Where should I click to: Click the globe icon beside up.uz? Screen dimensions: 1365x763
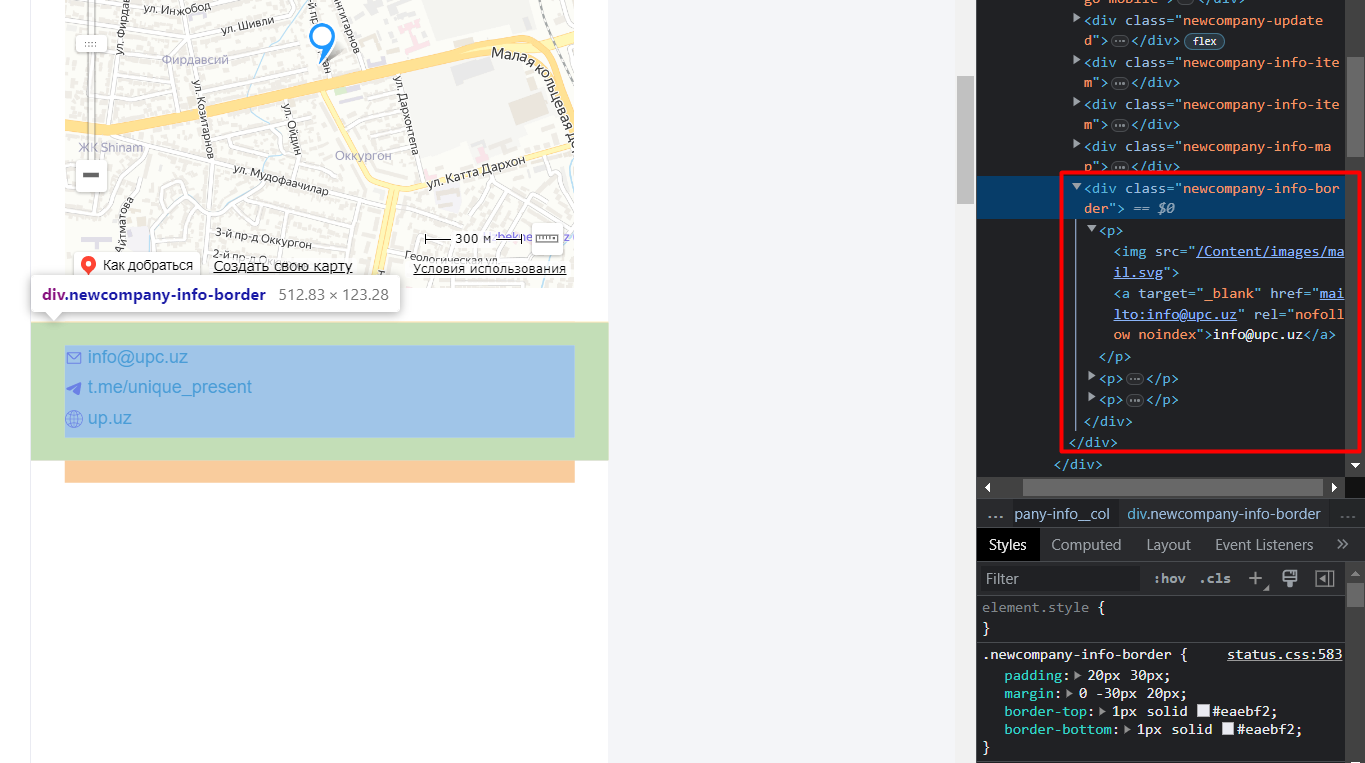[x=74, y=419]
